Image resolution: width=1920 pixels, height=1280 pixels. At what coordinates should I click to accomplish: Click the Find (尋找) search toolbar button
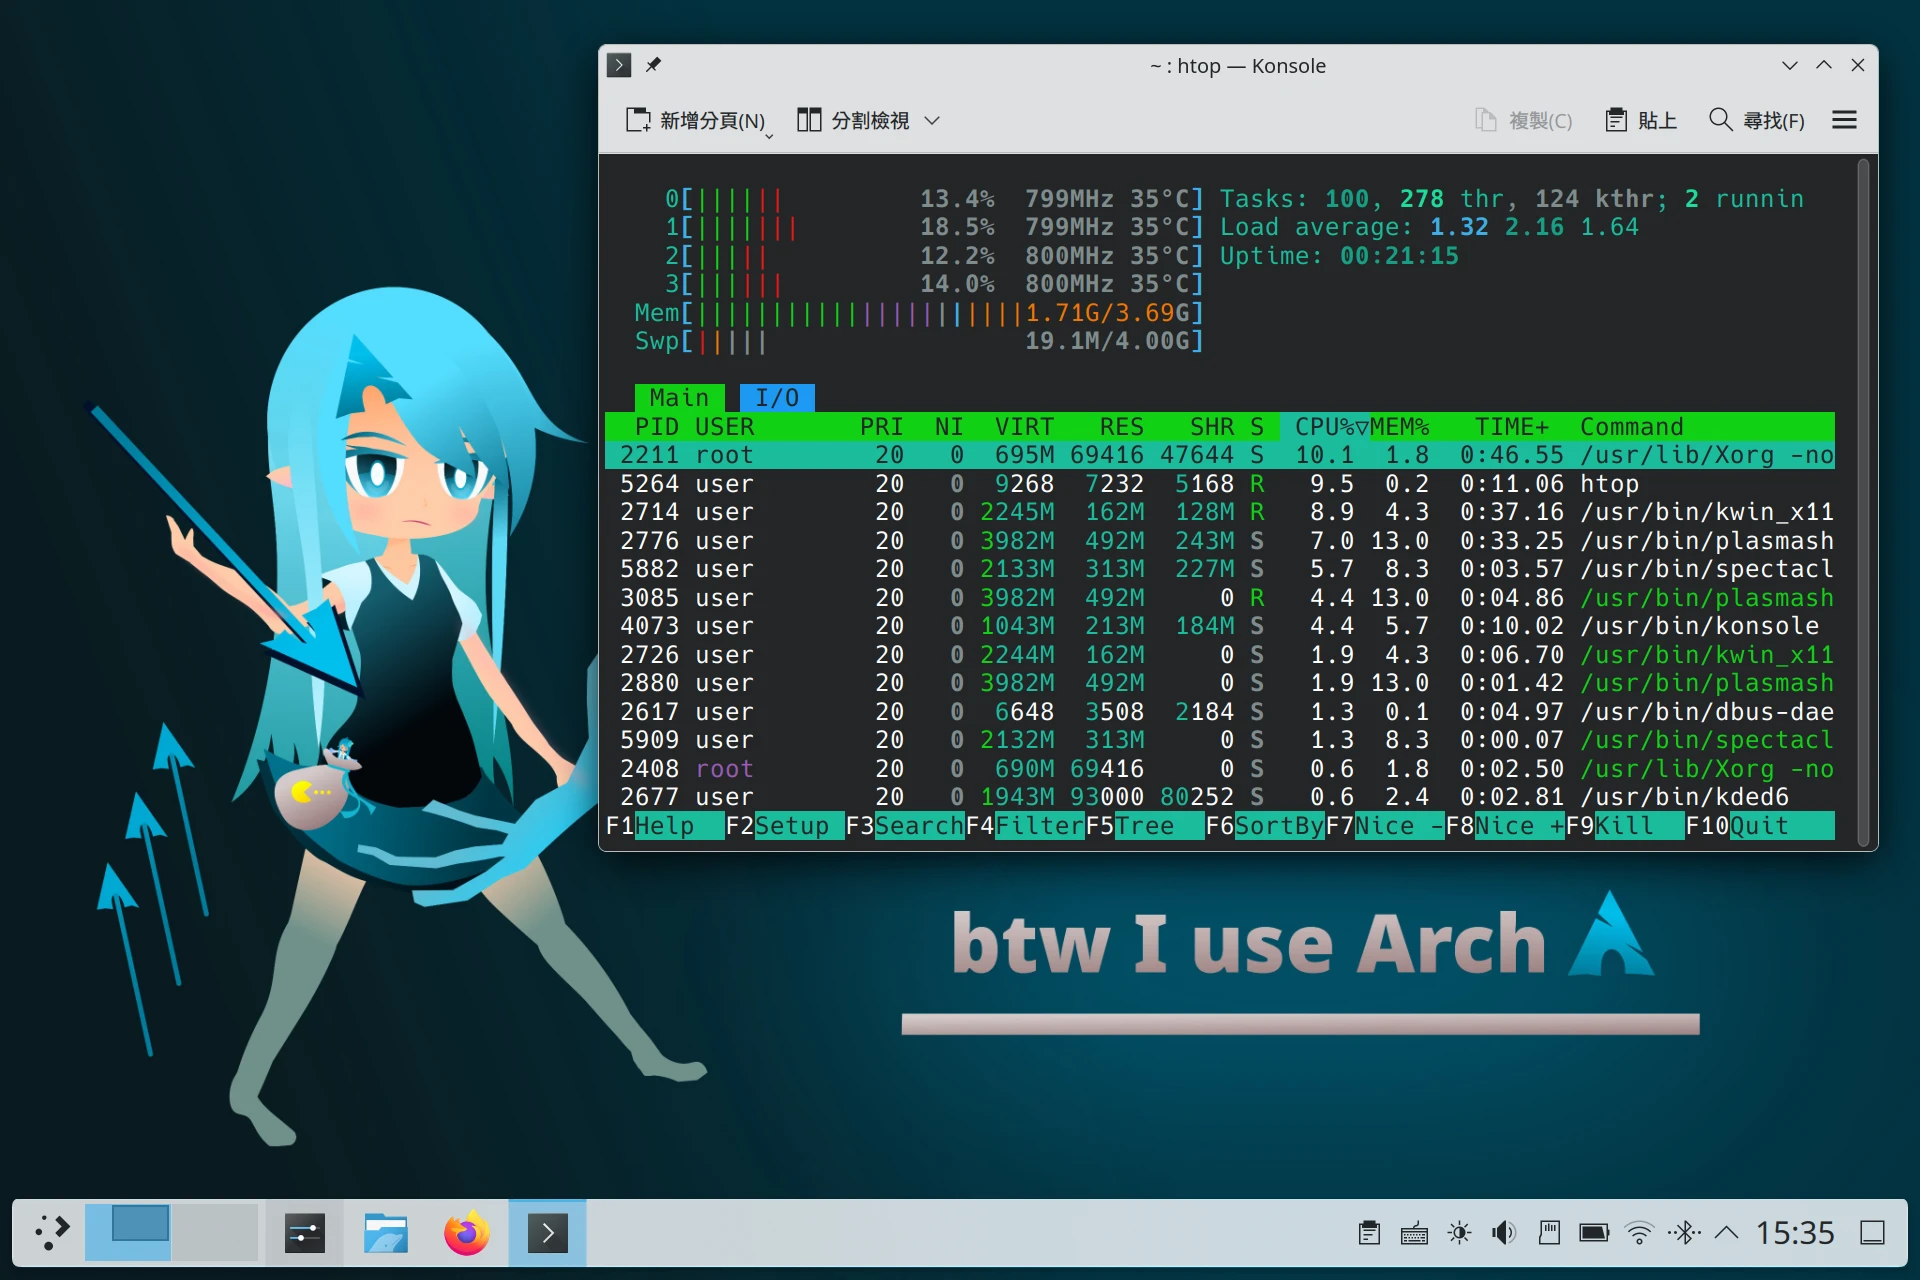tap(1757, 120)
